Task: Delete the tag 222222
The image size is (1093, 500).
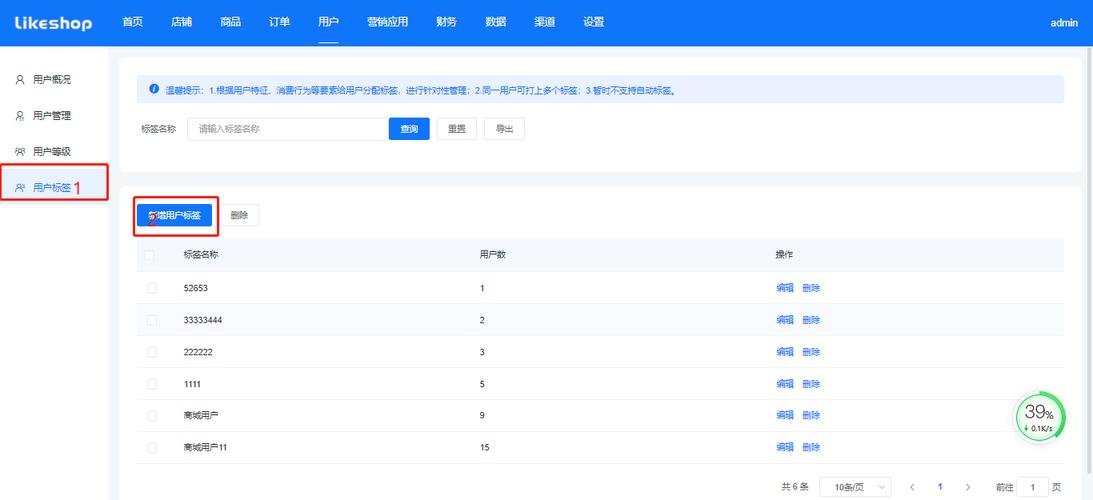Action: 811,352
